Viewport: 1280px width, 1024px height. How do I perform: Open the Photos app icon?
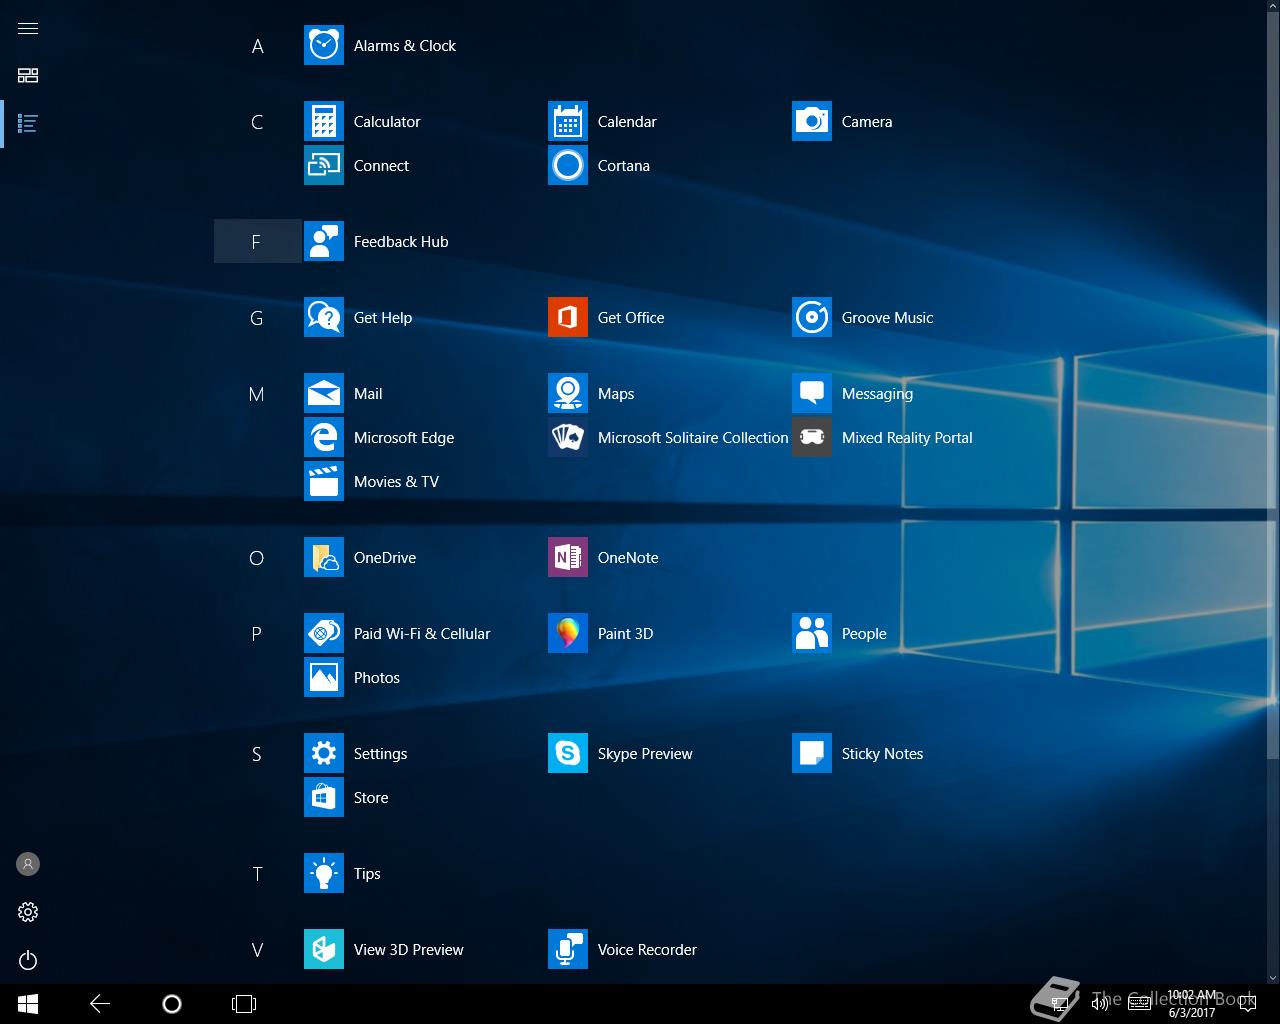point(324,678)
